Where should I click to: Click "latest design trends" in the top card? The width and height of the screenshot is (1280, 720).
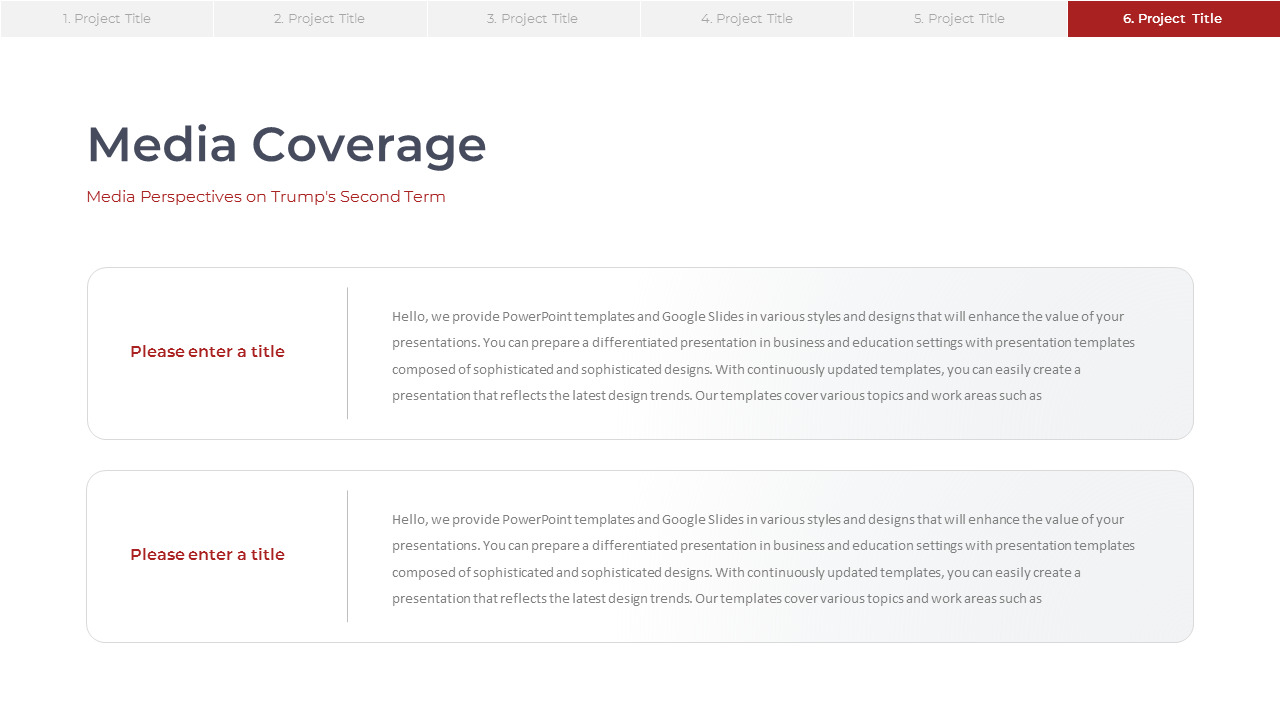coord(629,396)
